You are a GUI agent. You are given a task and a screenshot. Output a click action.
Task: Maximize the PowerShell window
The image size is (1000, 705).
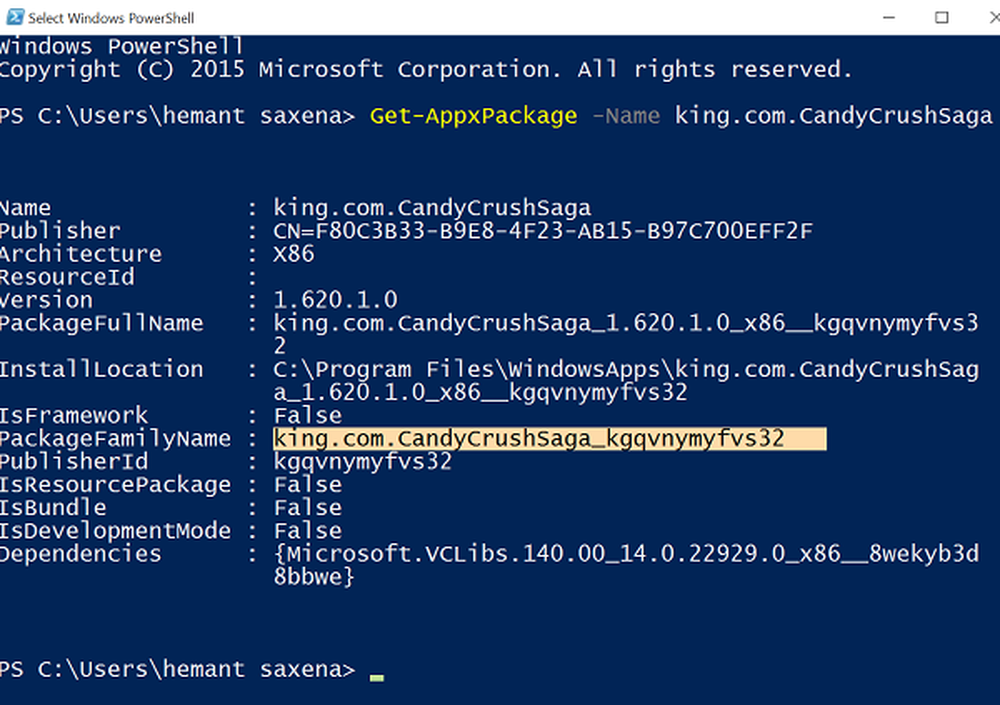pos(941,18)
